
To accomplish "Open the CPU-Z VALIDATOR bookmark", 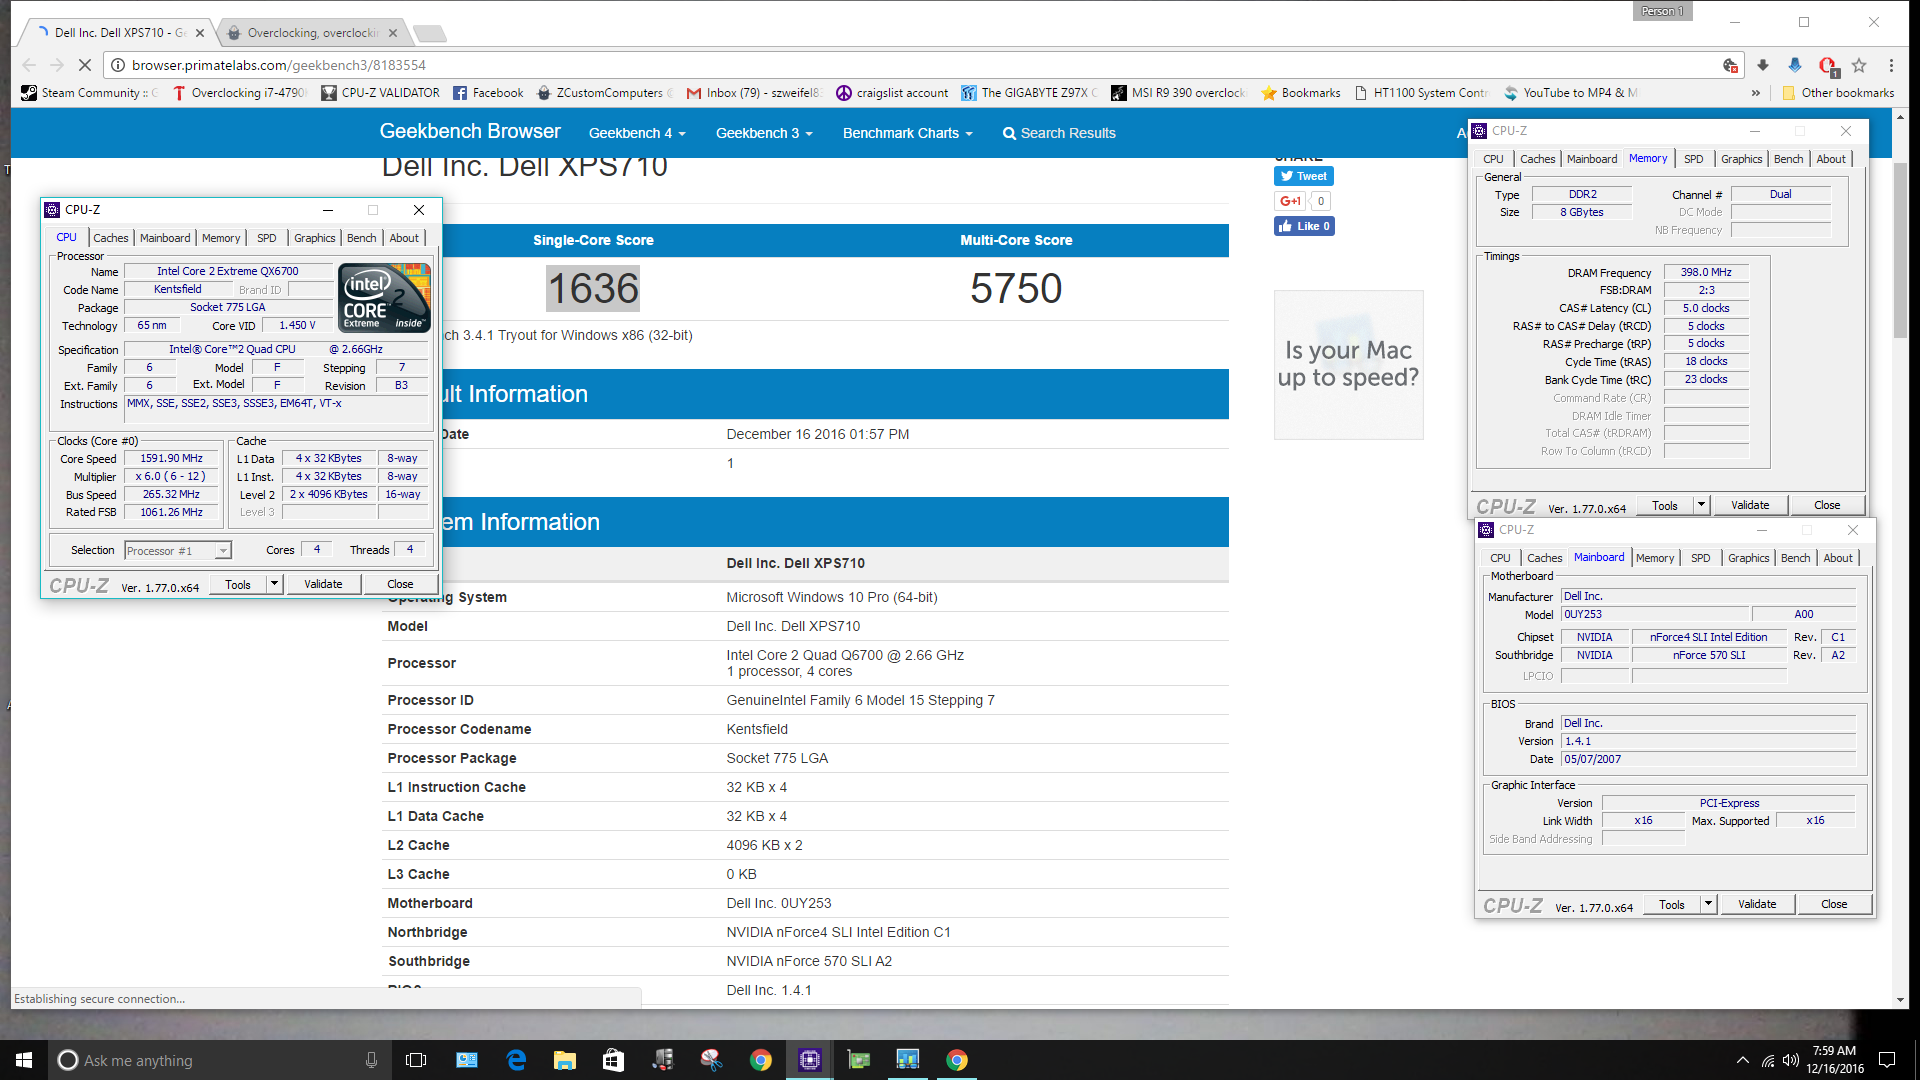I will [380, 93].
